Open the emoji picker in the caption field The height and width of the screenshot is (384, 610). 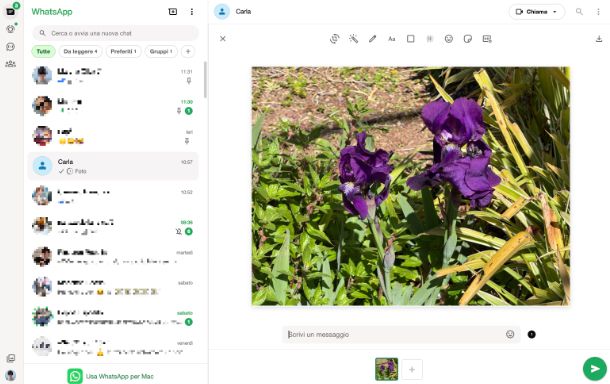pyautogui.click(x=510, y=334)
